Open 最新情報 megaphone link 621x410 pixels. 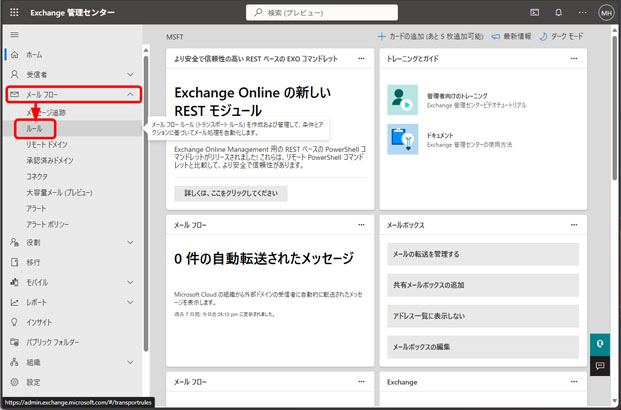(511, 36)
